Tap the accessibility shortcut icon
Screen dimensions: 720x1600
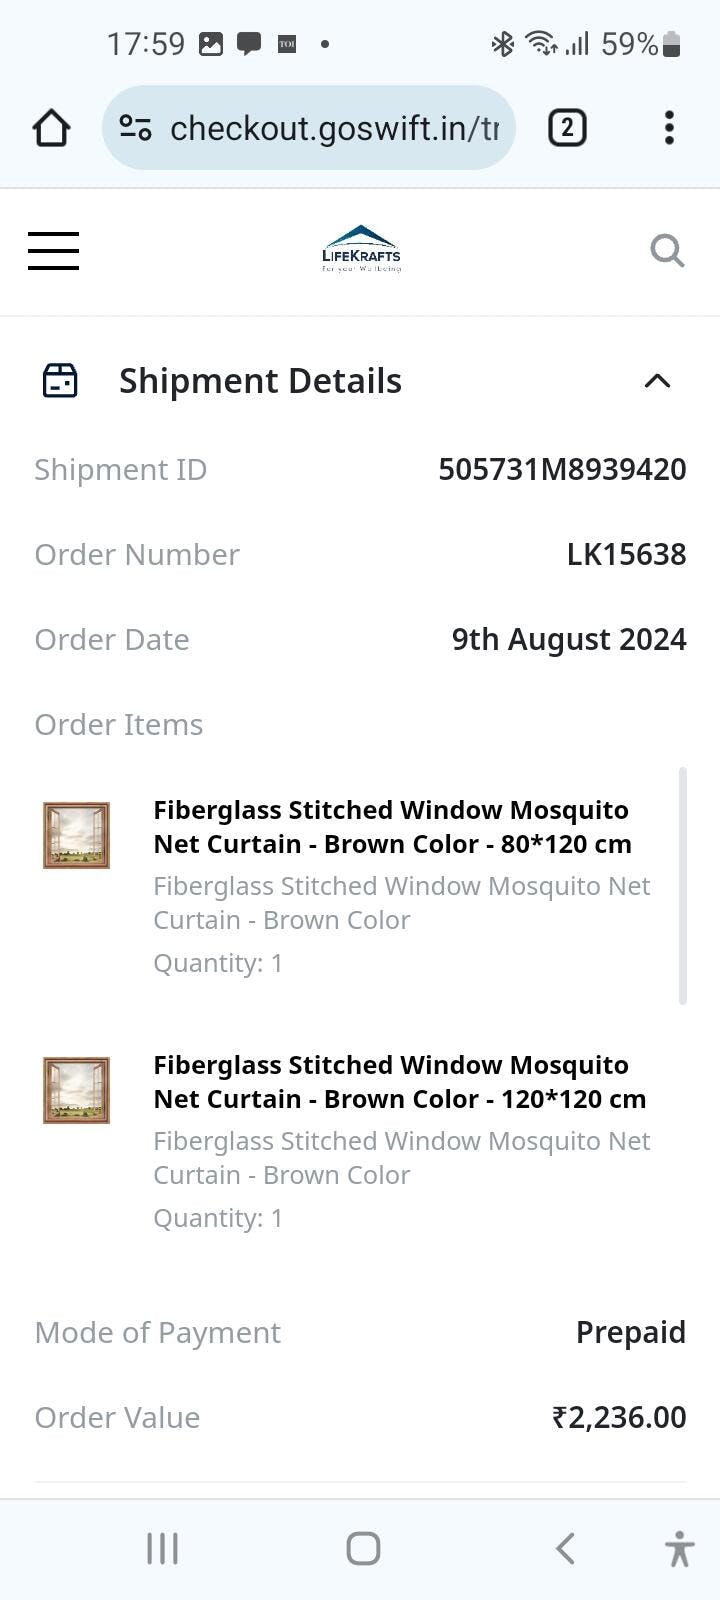(679, 1548)
